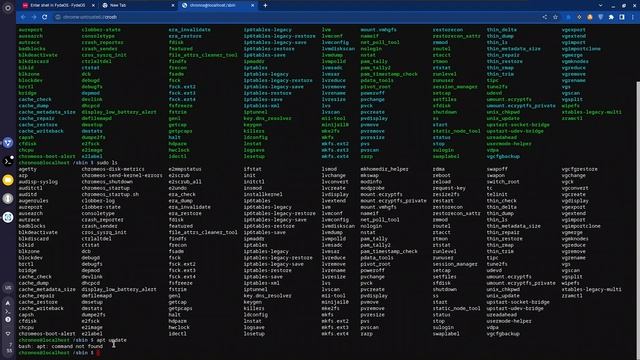Click the 'telinit' entry
This screenshot has height=360, width=640.
coord(497,194)
